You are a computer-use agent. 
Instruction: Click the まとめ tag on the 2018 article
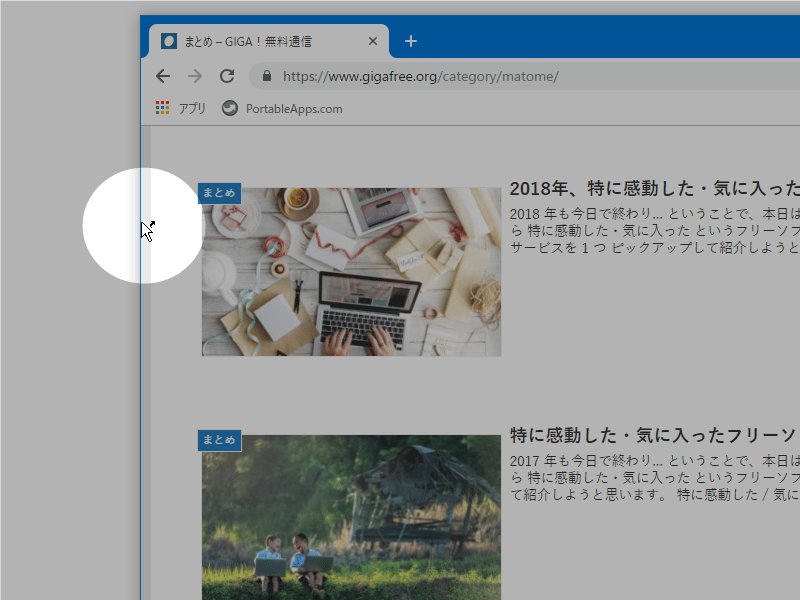pos(219,193)
